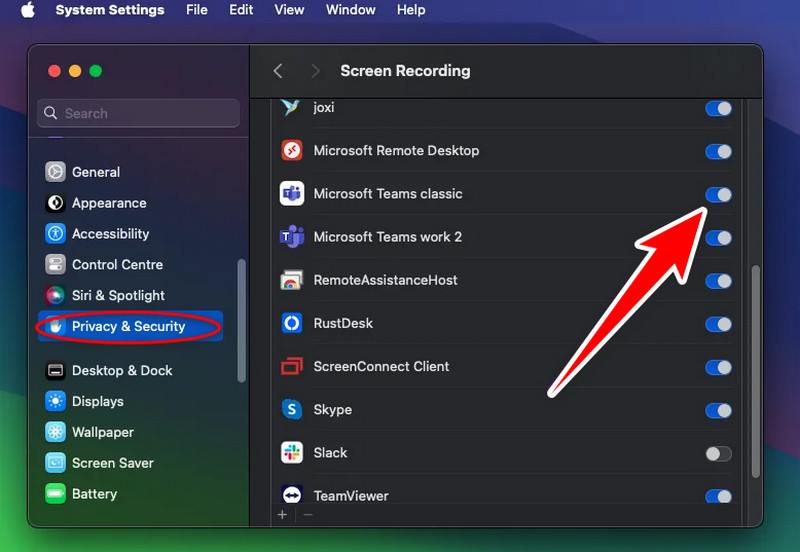The height and width of the screenshot is (552, 800).
Task: Open the Window menu
Action: coord(351,10)
